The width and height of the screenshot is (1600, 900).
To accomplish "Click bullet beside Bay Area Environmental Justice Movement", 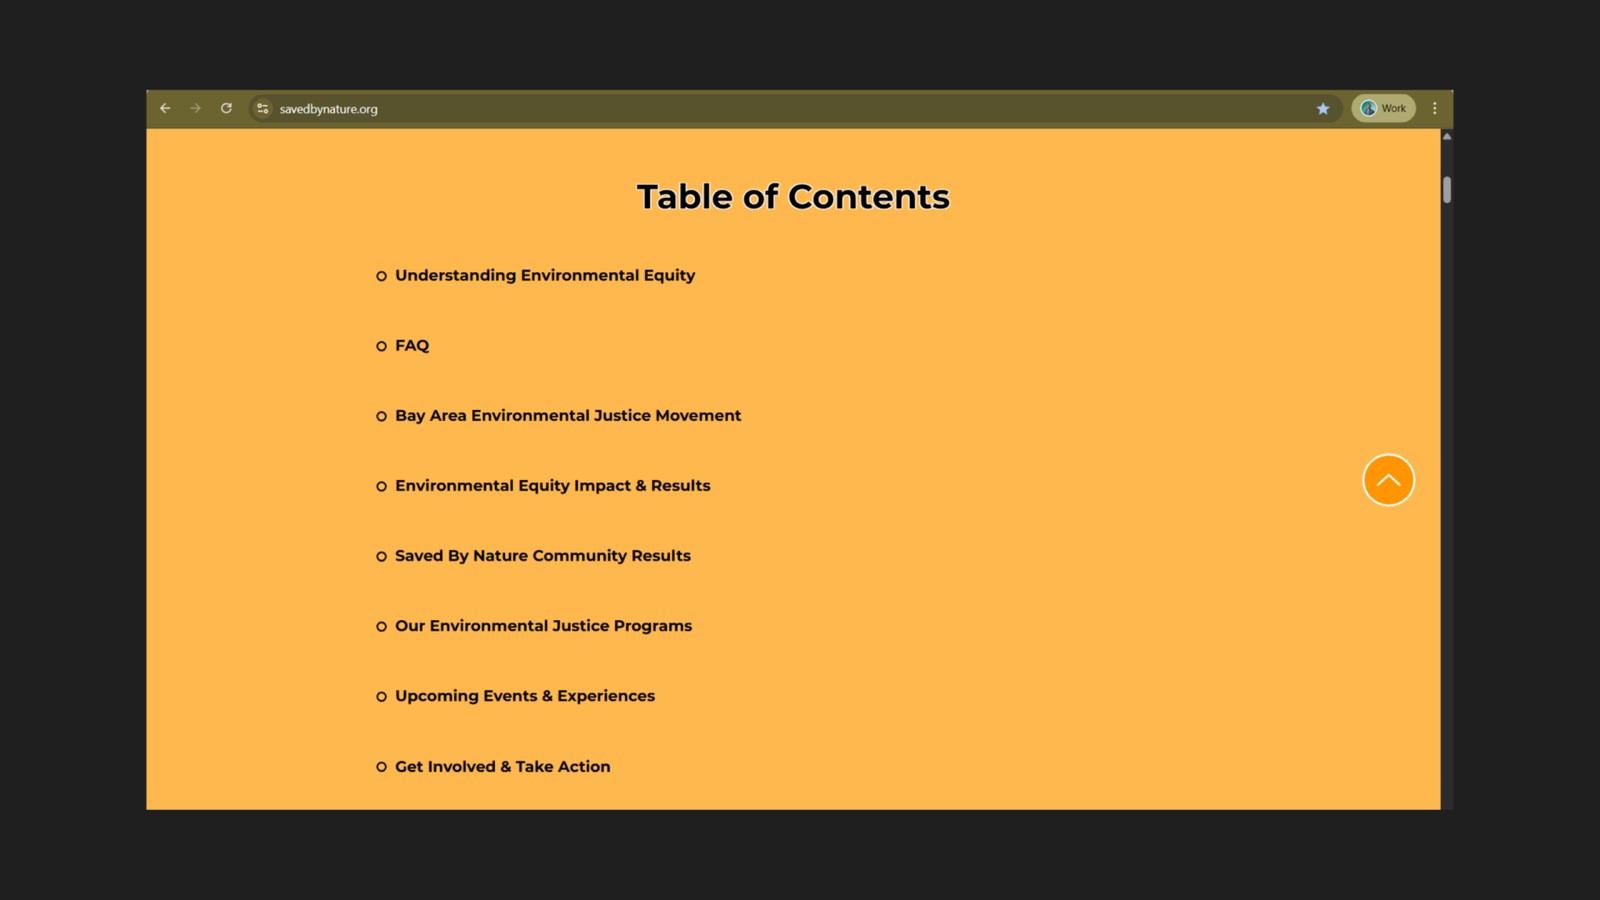I will point(381,416).
